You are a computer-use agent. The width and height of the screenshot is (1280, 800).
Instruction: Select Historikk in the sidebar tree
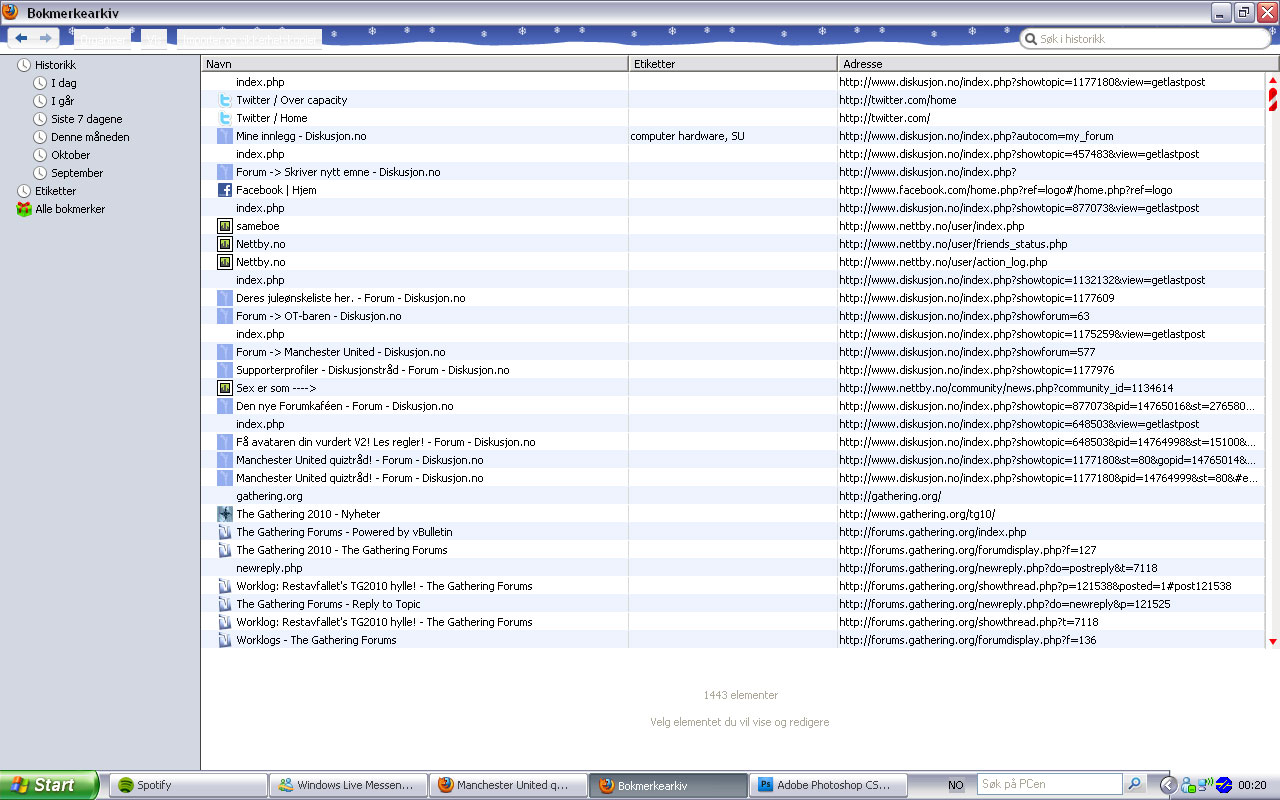[x=55, y=65]
